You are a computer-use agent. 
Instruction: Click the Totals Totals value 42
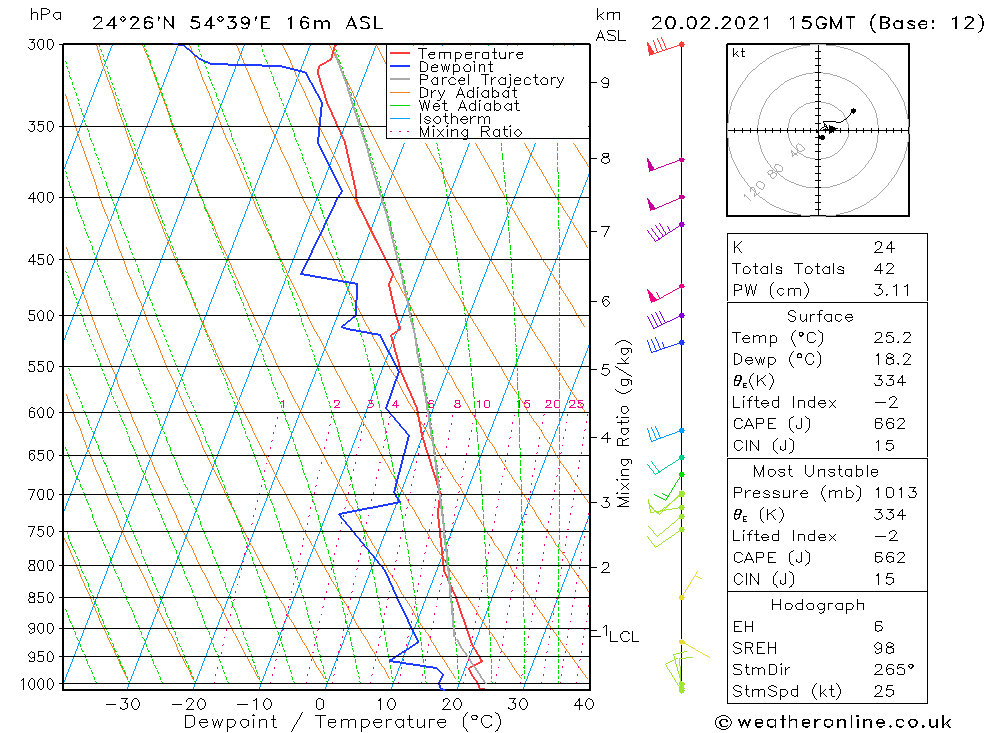point(884,269)
